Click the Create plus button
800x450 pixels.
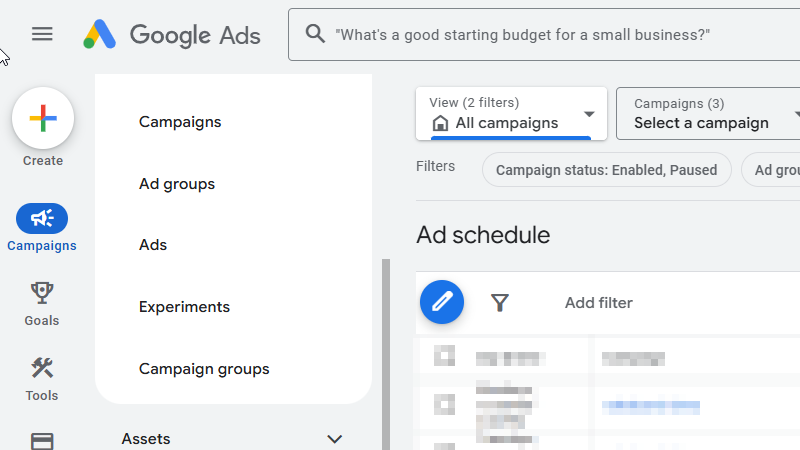click(43, 119)
